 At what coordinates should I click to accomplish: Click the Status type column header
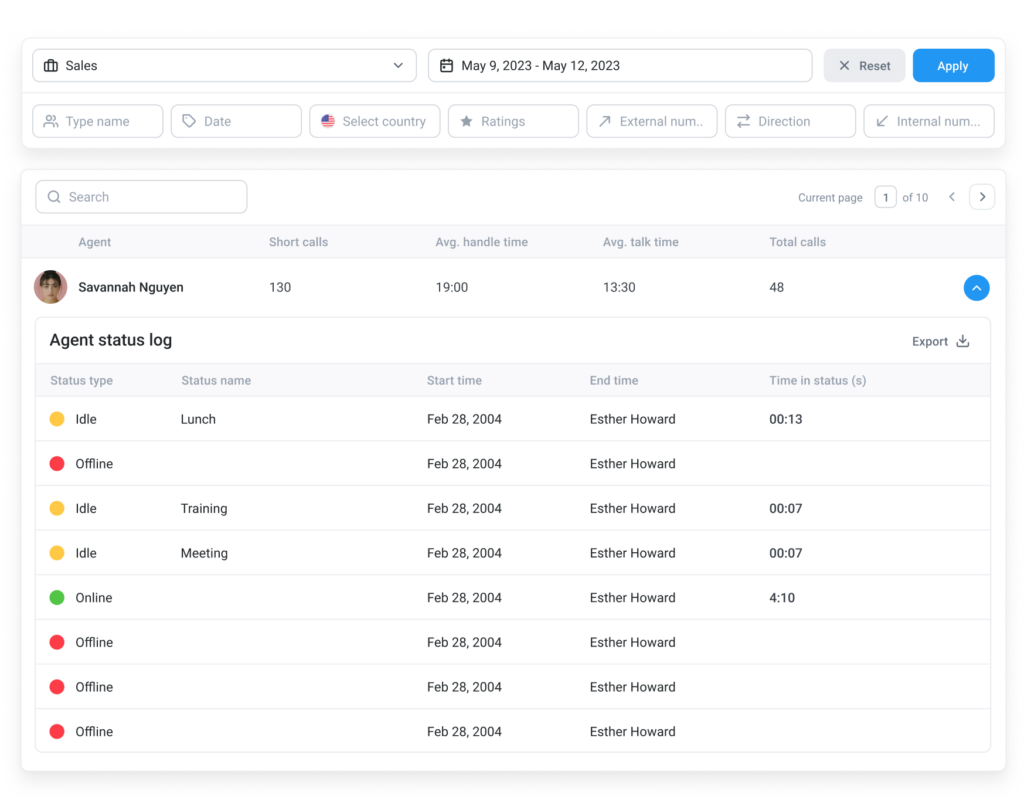pyautogui.click(x=82, y=381)
